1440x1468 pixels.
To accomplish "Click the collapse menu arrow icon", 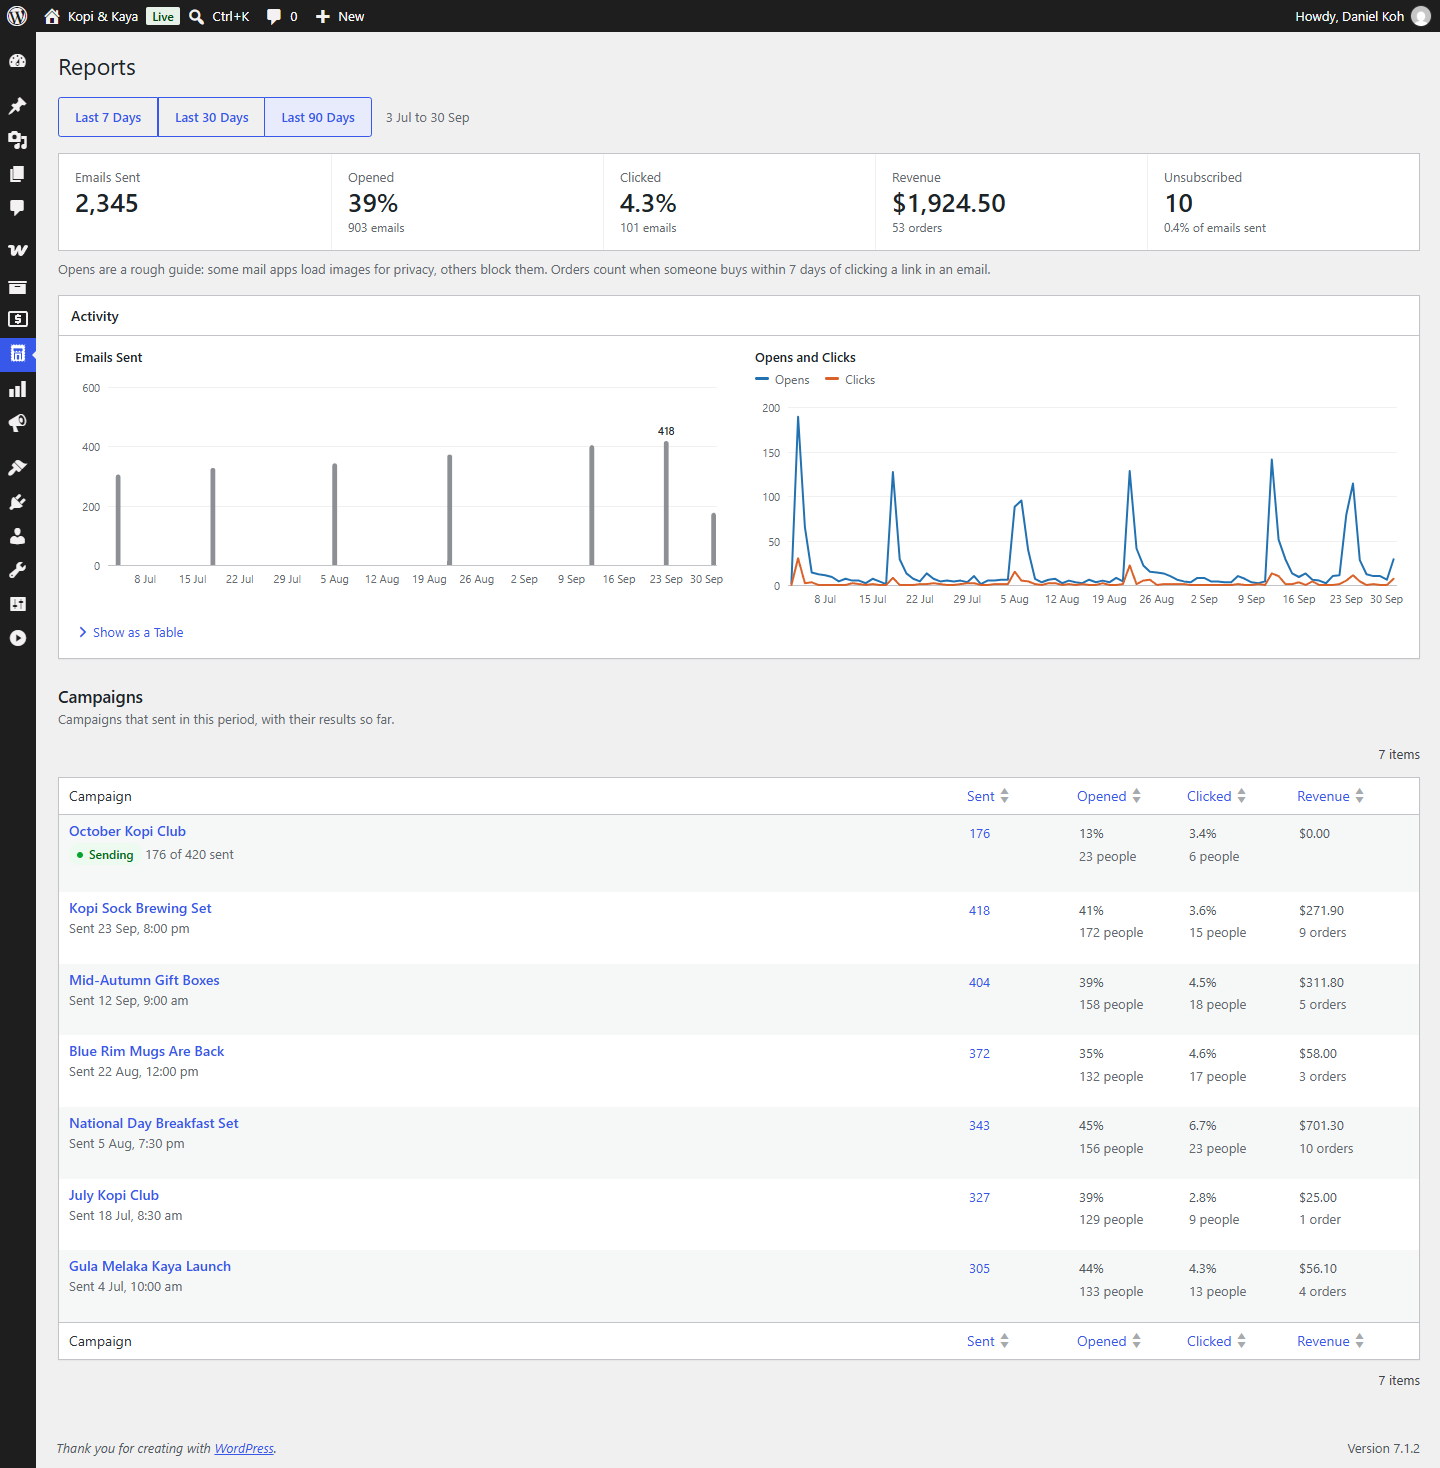I will pos(17,638).
